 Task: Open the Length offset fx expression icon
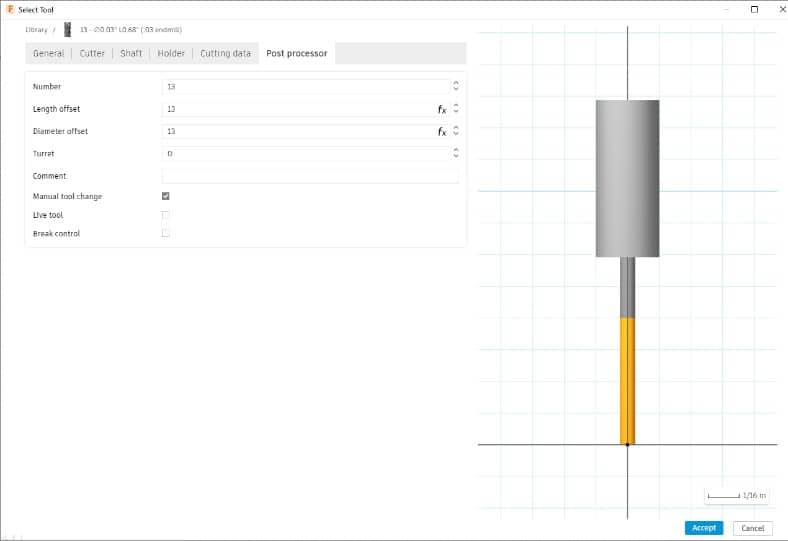442,110
